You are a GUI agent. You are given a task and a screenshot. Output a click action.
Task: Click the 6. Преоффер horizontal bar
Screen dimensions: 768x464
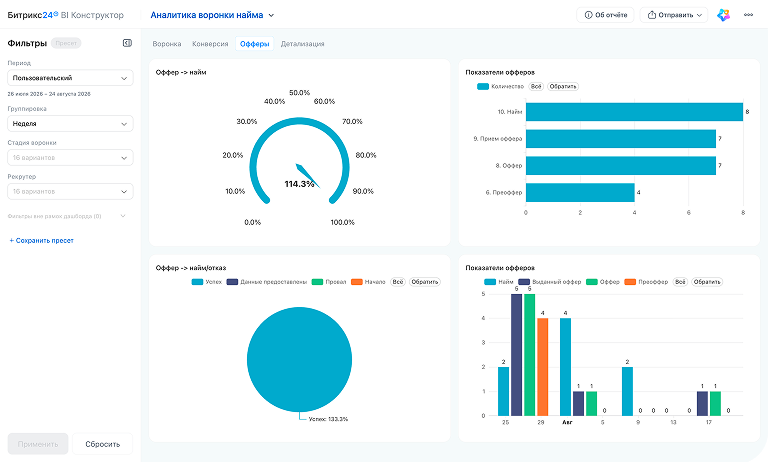tap(580, 193)
